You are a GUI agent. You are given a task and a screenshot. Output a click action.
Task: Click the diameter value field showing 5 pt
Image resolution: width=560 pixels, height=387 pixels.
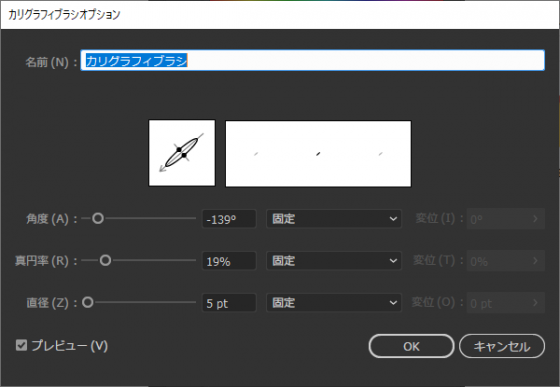[229, 303]
